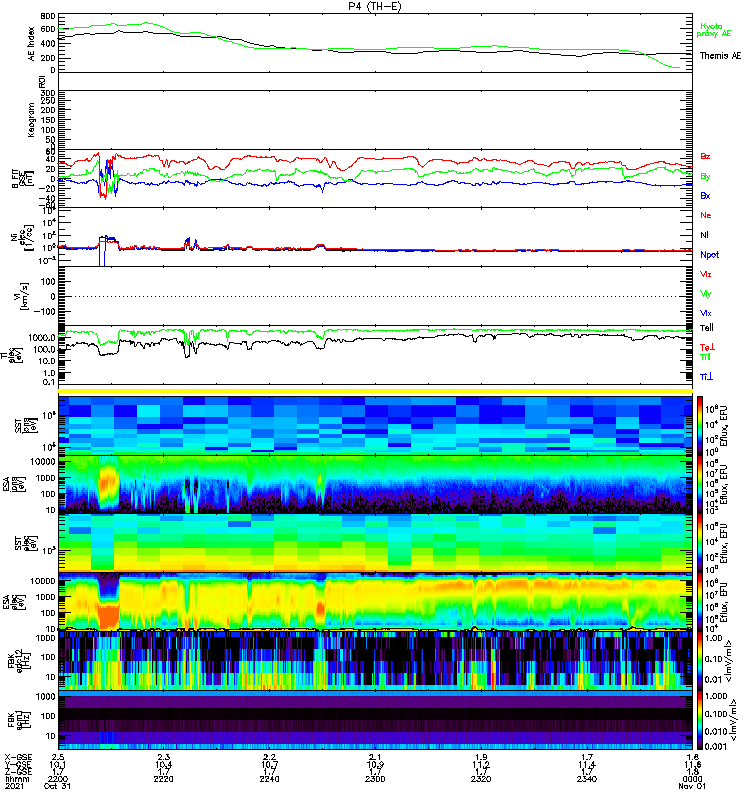This screenshot has height=800, width=750.
Task: Click the 2240 time tick label
Action: point(269,779)
